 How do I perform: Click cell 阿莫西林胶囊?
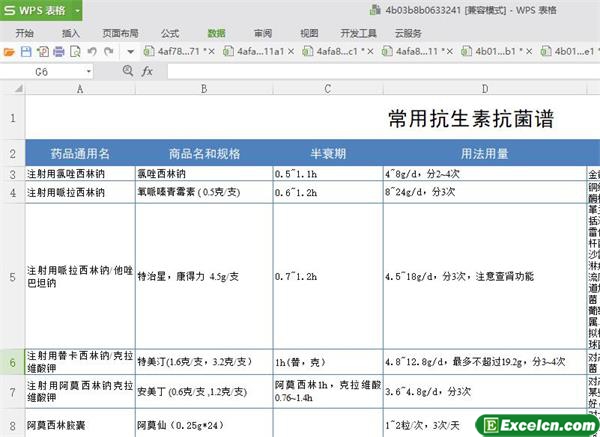click(80, 425)
